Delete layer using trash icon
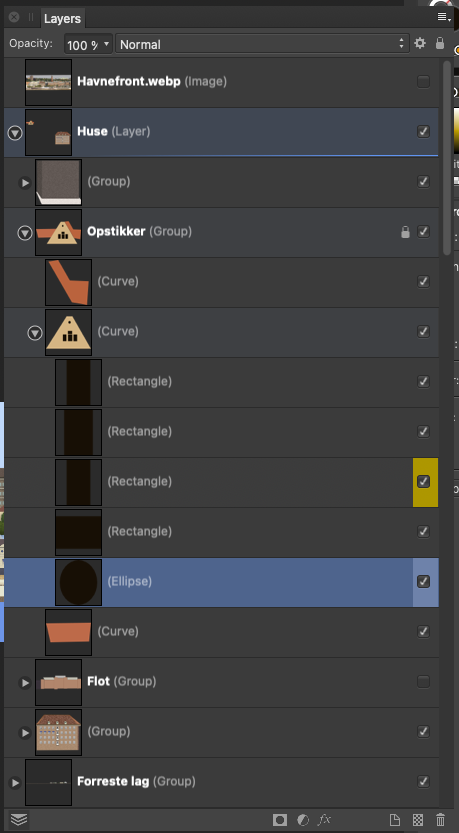This screenshot has width=459, height=833. click(x=440, y=820)
